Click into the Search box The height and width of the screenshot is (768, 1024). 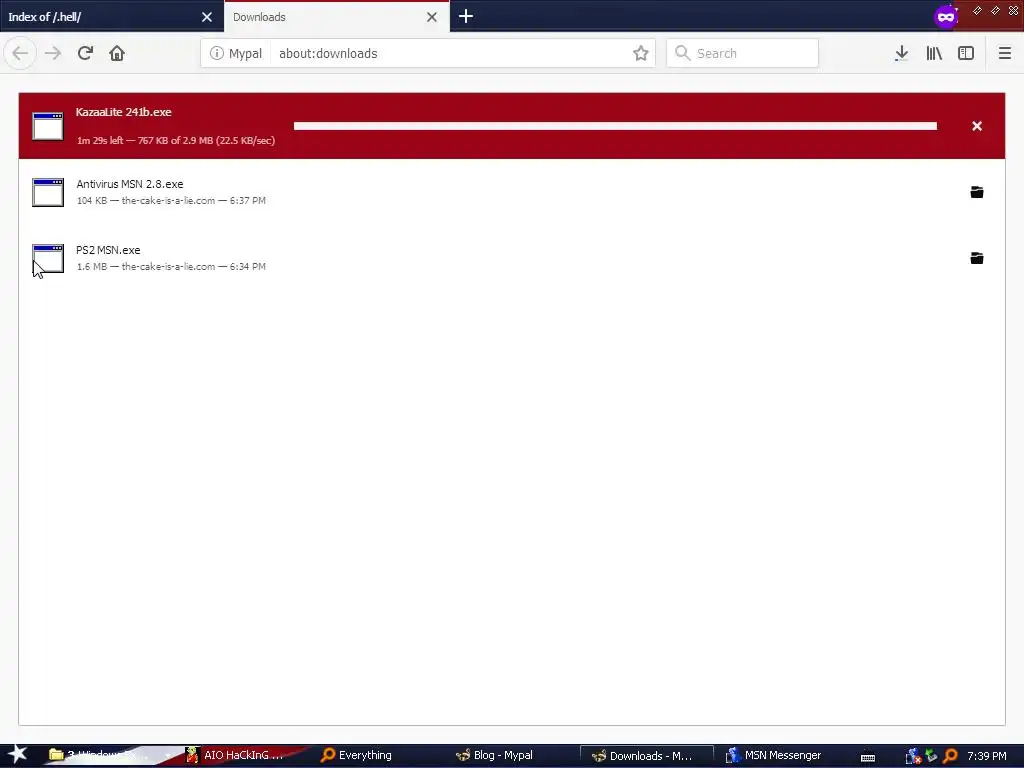743,54
